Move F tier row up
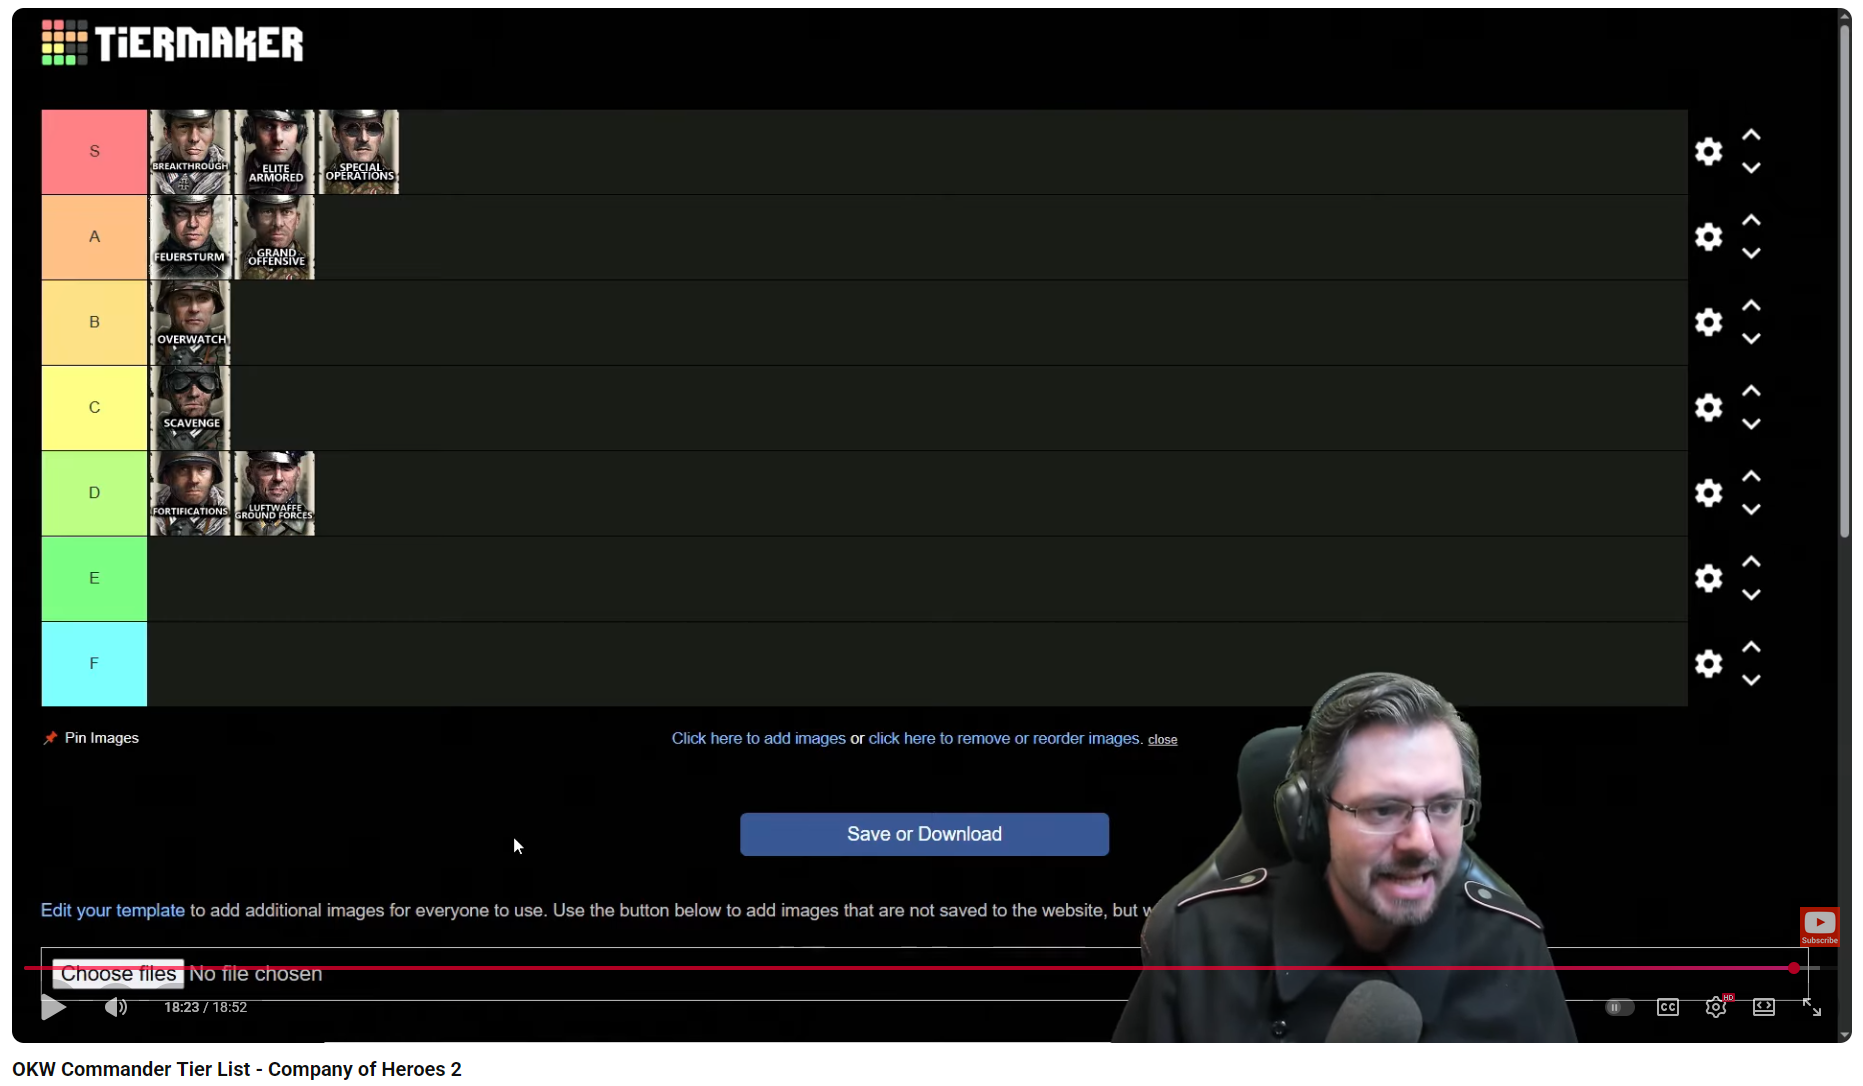This screenshot has width=1863, height=1086. click(x=1751, y=647)
